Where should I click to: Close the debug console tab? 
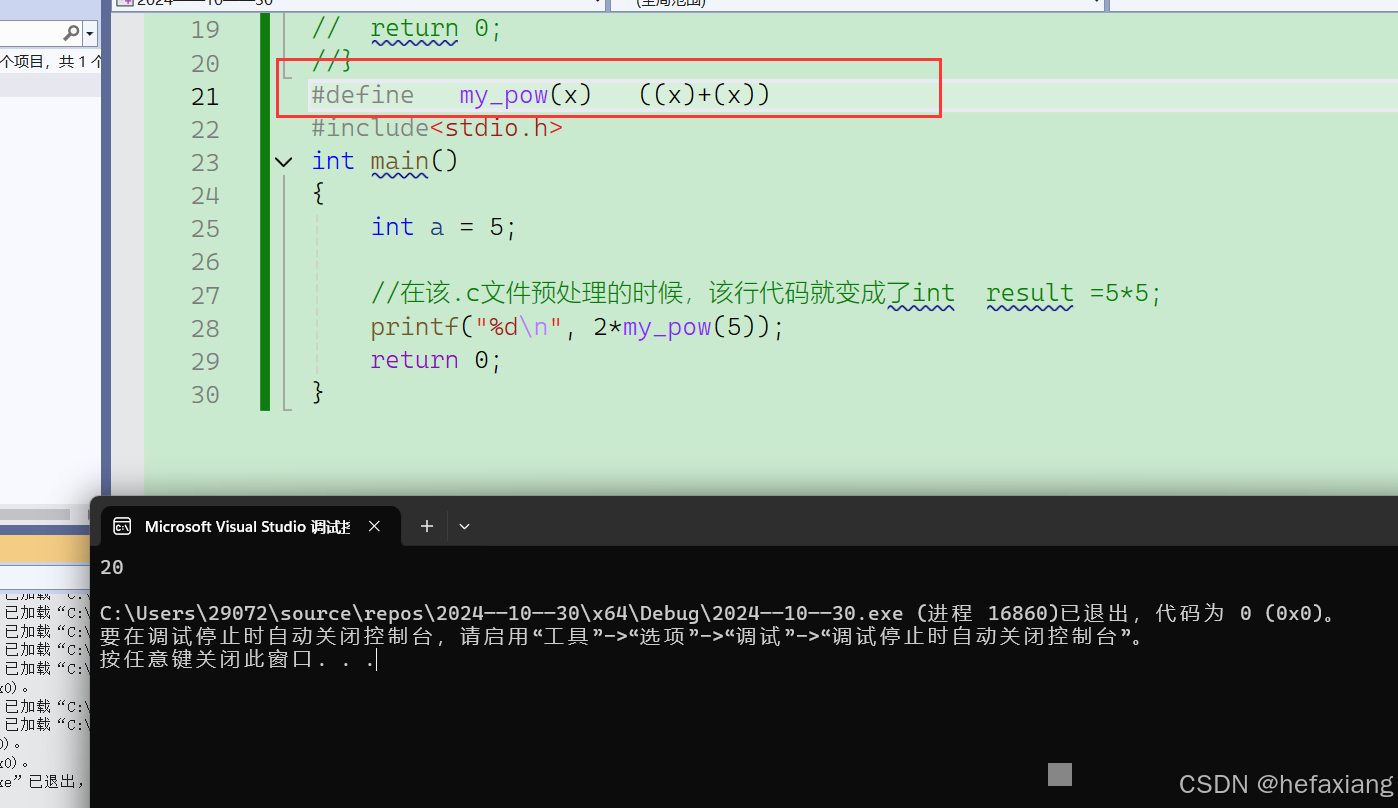coord(374,525)
